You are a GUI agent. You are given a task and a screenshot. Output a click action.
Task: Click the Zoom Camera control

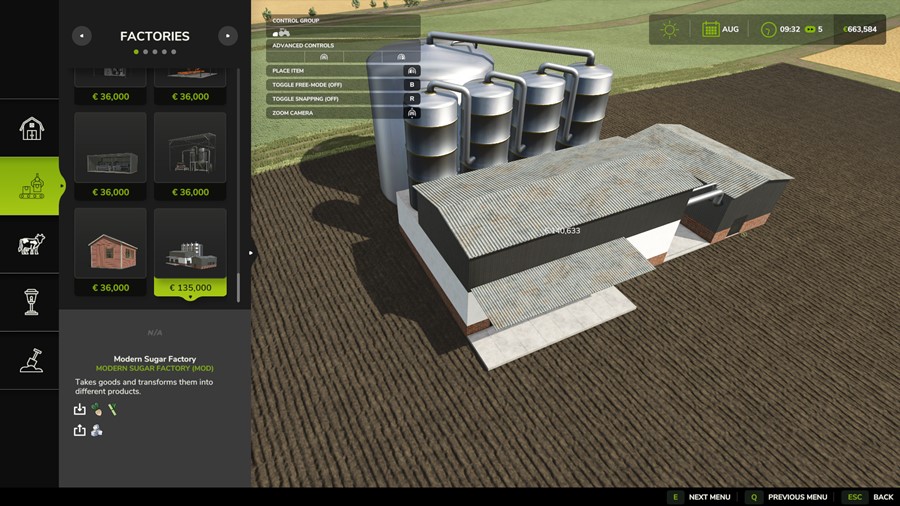point(343,113)
